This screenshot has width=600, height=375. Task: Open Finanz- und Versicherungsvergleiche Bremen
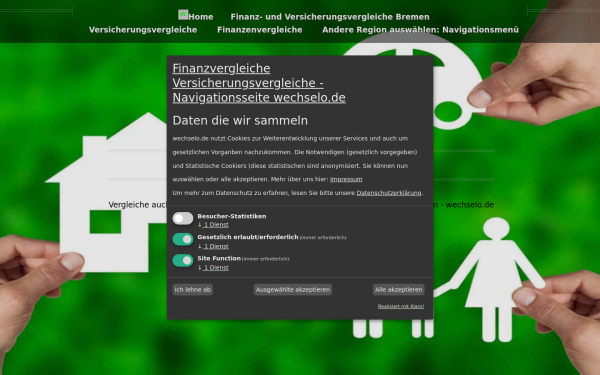330,17
